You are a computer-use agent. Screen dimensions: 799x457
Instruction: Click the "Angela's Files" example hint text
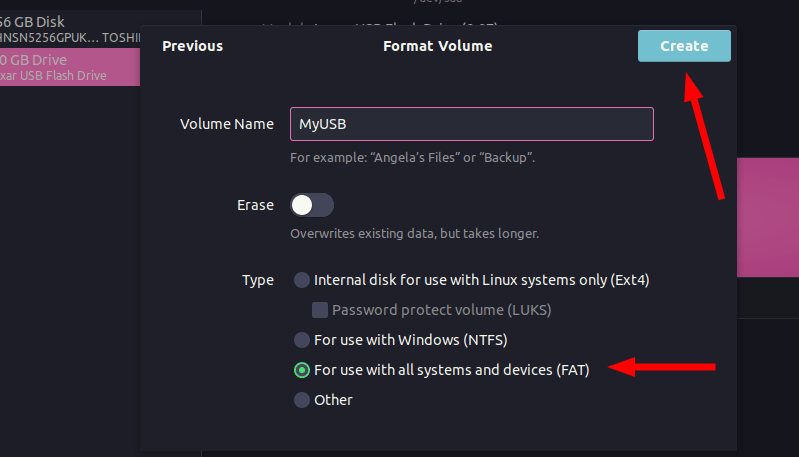click(412, 158)
